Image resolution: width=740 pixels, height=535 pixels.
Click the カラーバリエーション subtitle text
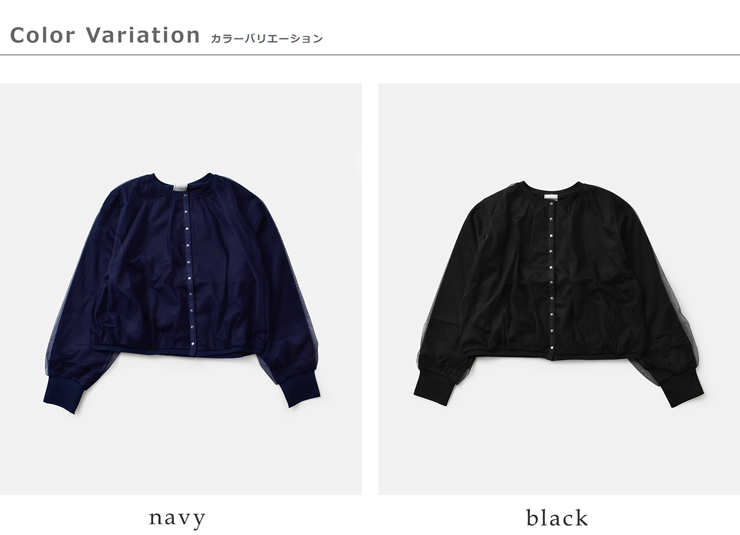tap(267, 39)
